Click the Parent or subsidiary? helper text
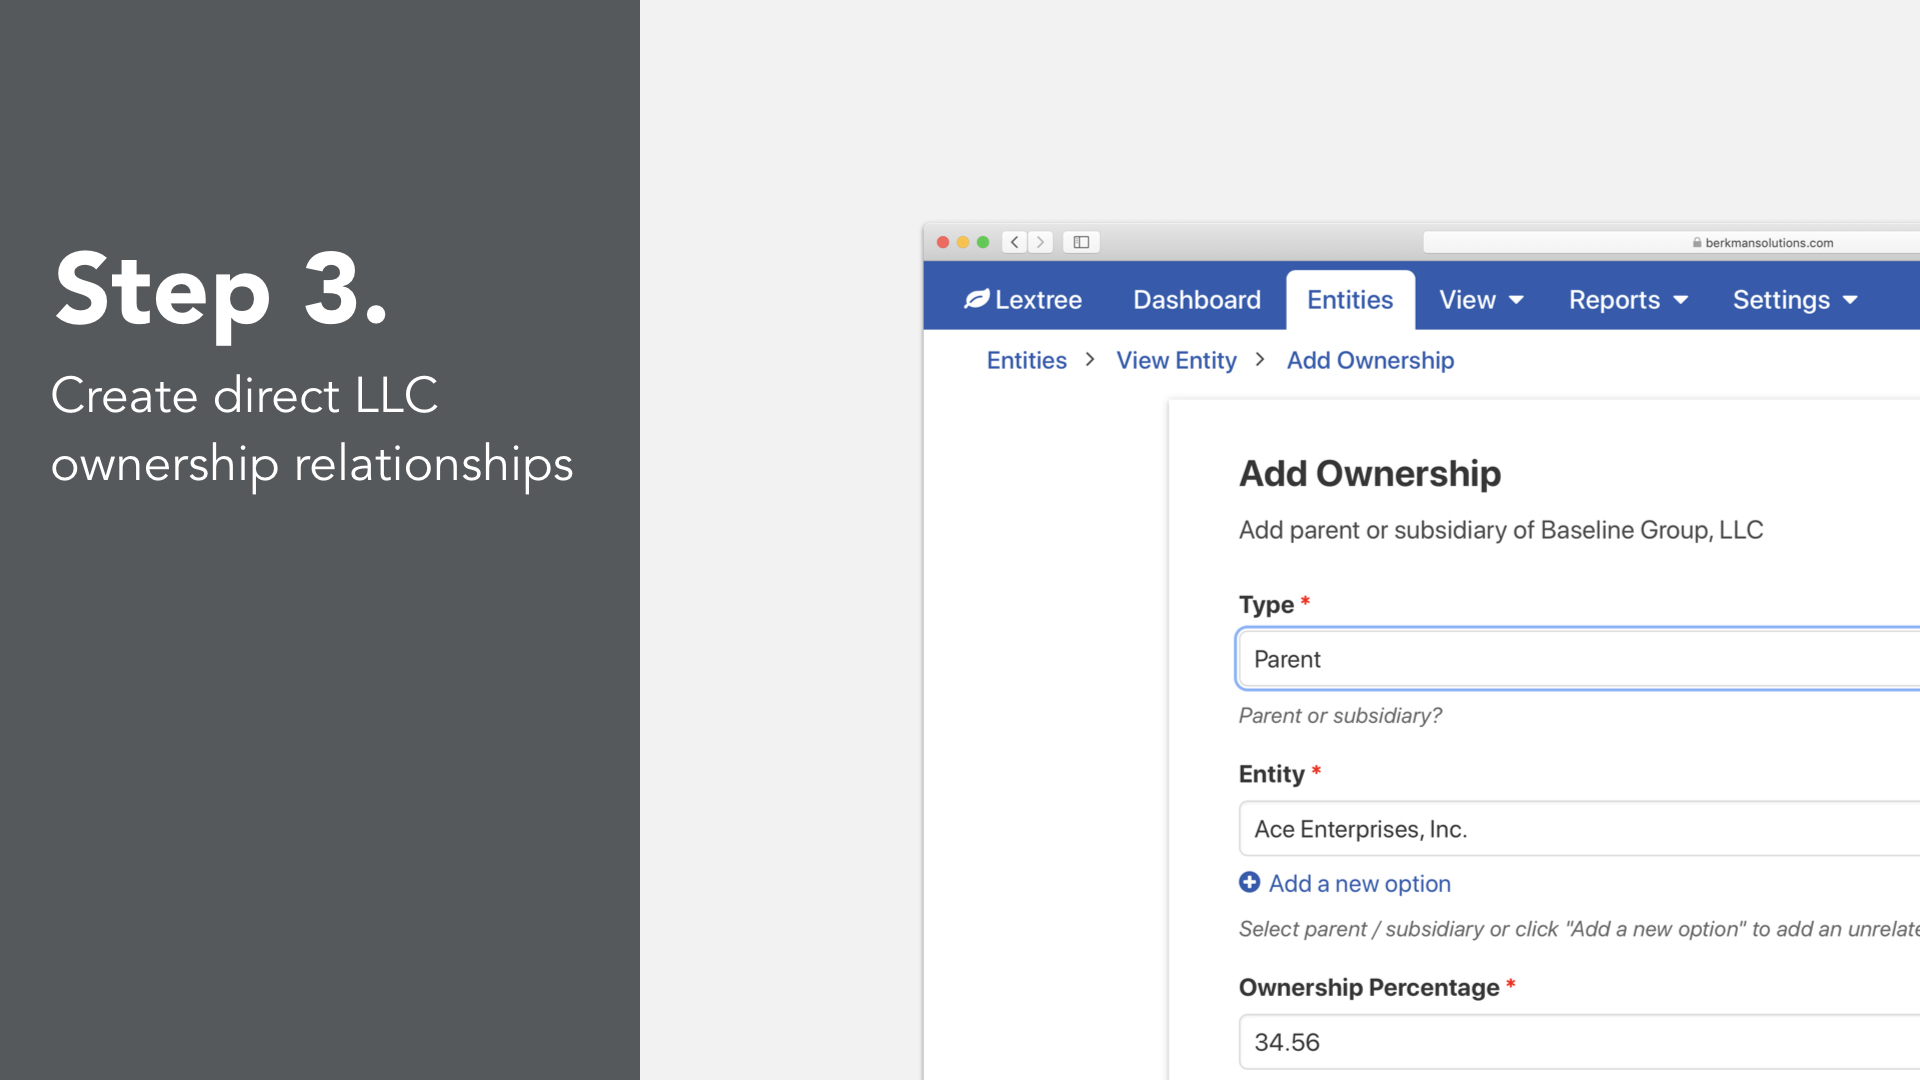Image resolution: width=1920 pixels, height=1080 pixels. tap(1340, 715)
